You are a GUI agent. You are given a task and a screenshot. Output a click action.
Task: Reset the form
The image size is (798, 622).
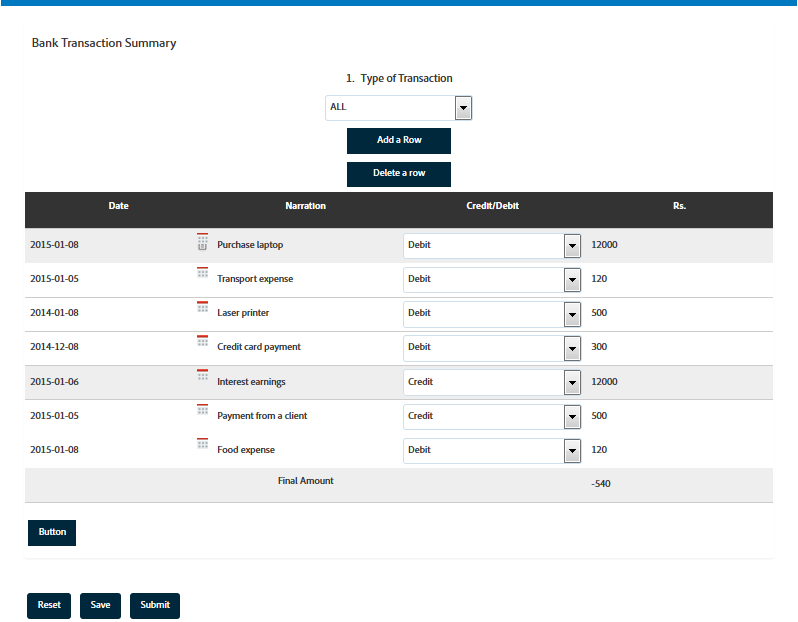pos(49,606)
